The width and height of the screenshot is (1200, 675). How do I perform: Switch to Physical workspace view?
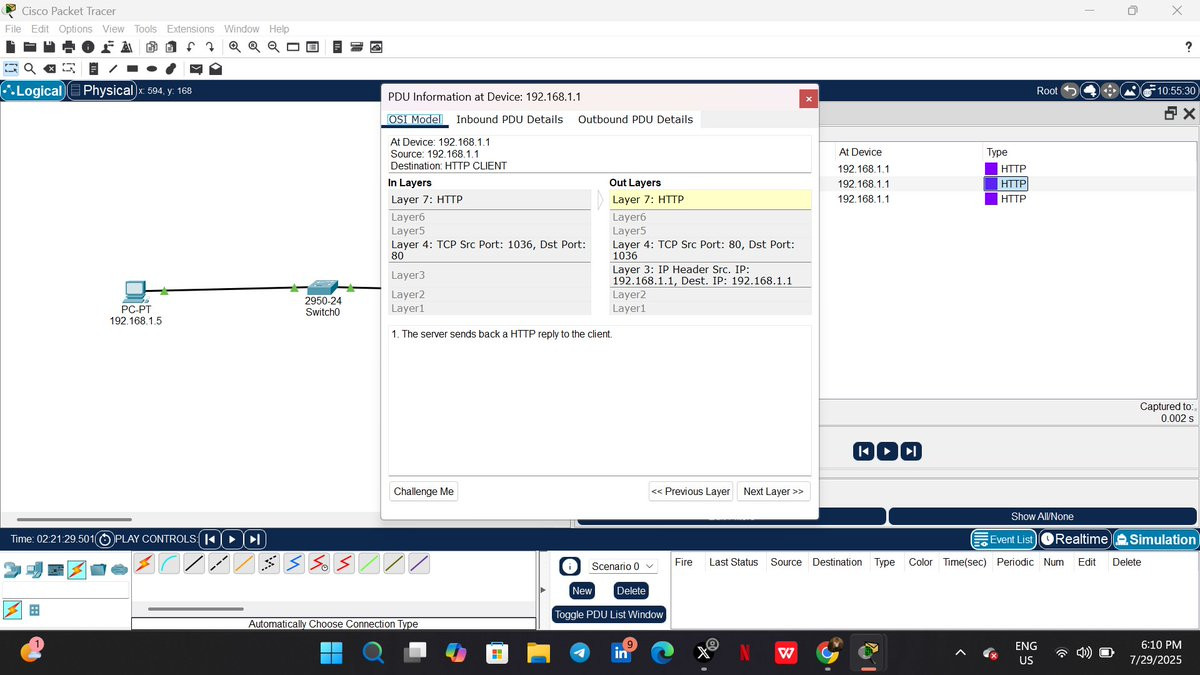[101, 90]
